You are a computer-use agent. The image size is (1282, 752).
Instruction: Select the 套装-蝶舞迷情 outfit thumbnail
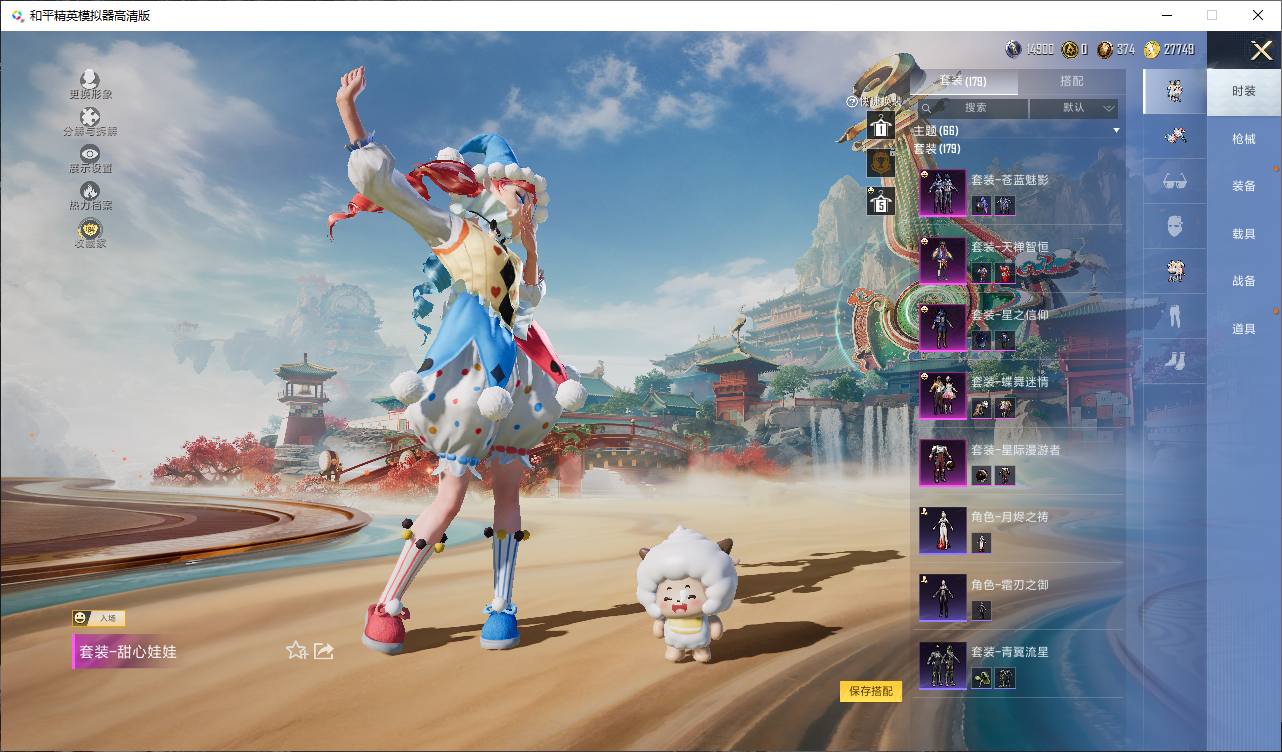pyautogui.click(x=942, y=395)
